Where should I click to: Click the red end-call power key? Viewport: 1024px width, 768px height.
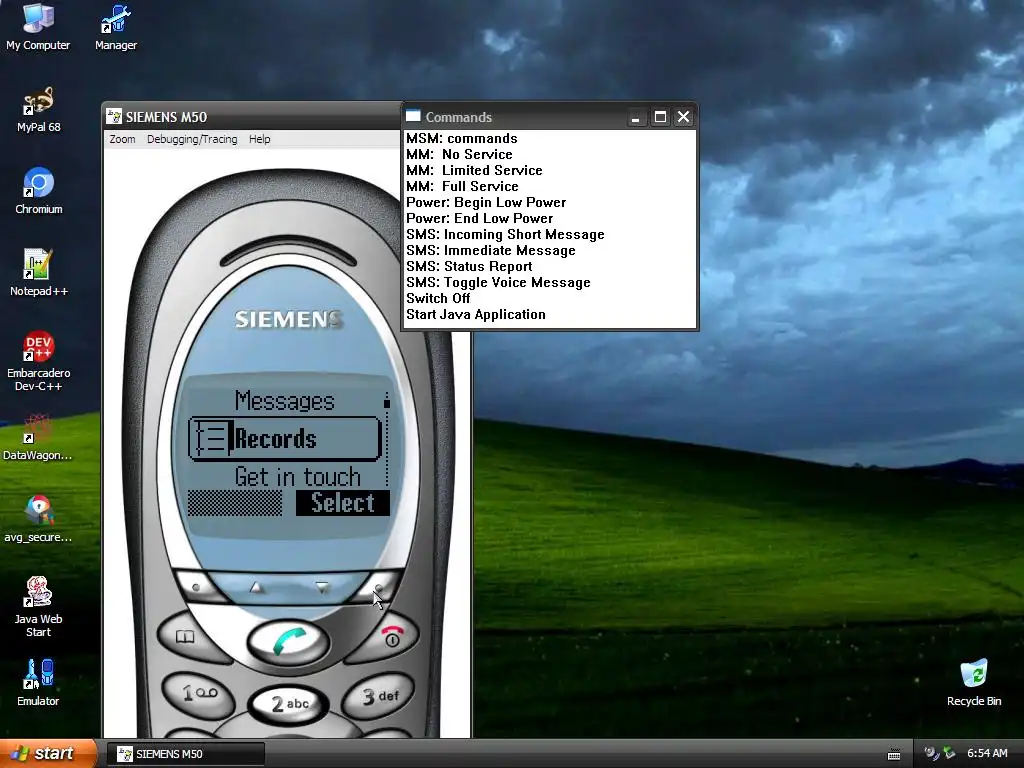click(x=390, y=637)
